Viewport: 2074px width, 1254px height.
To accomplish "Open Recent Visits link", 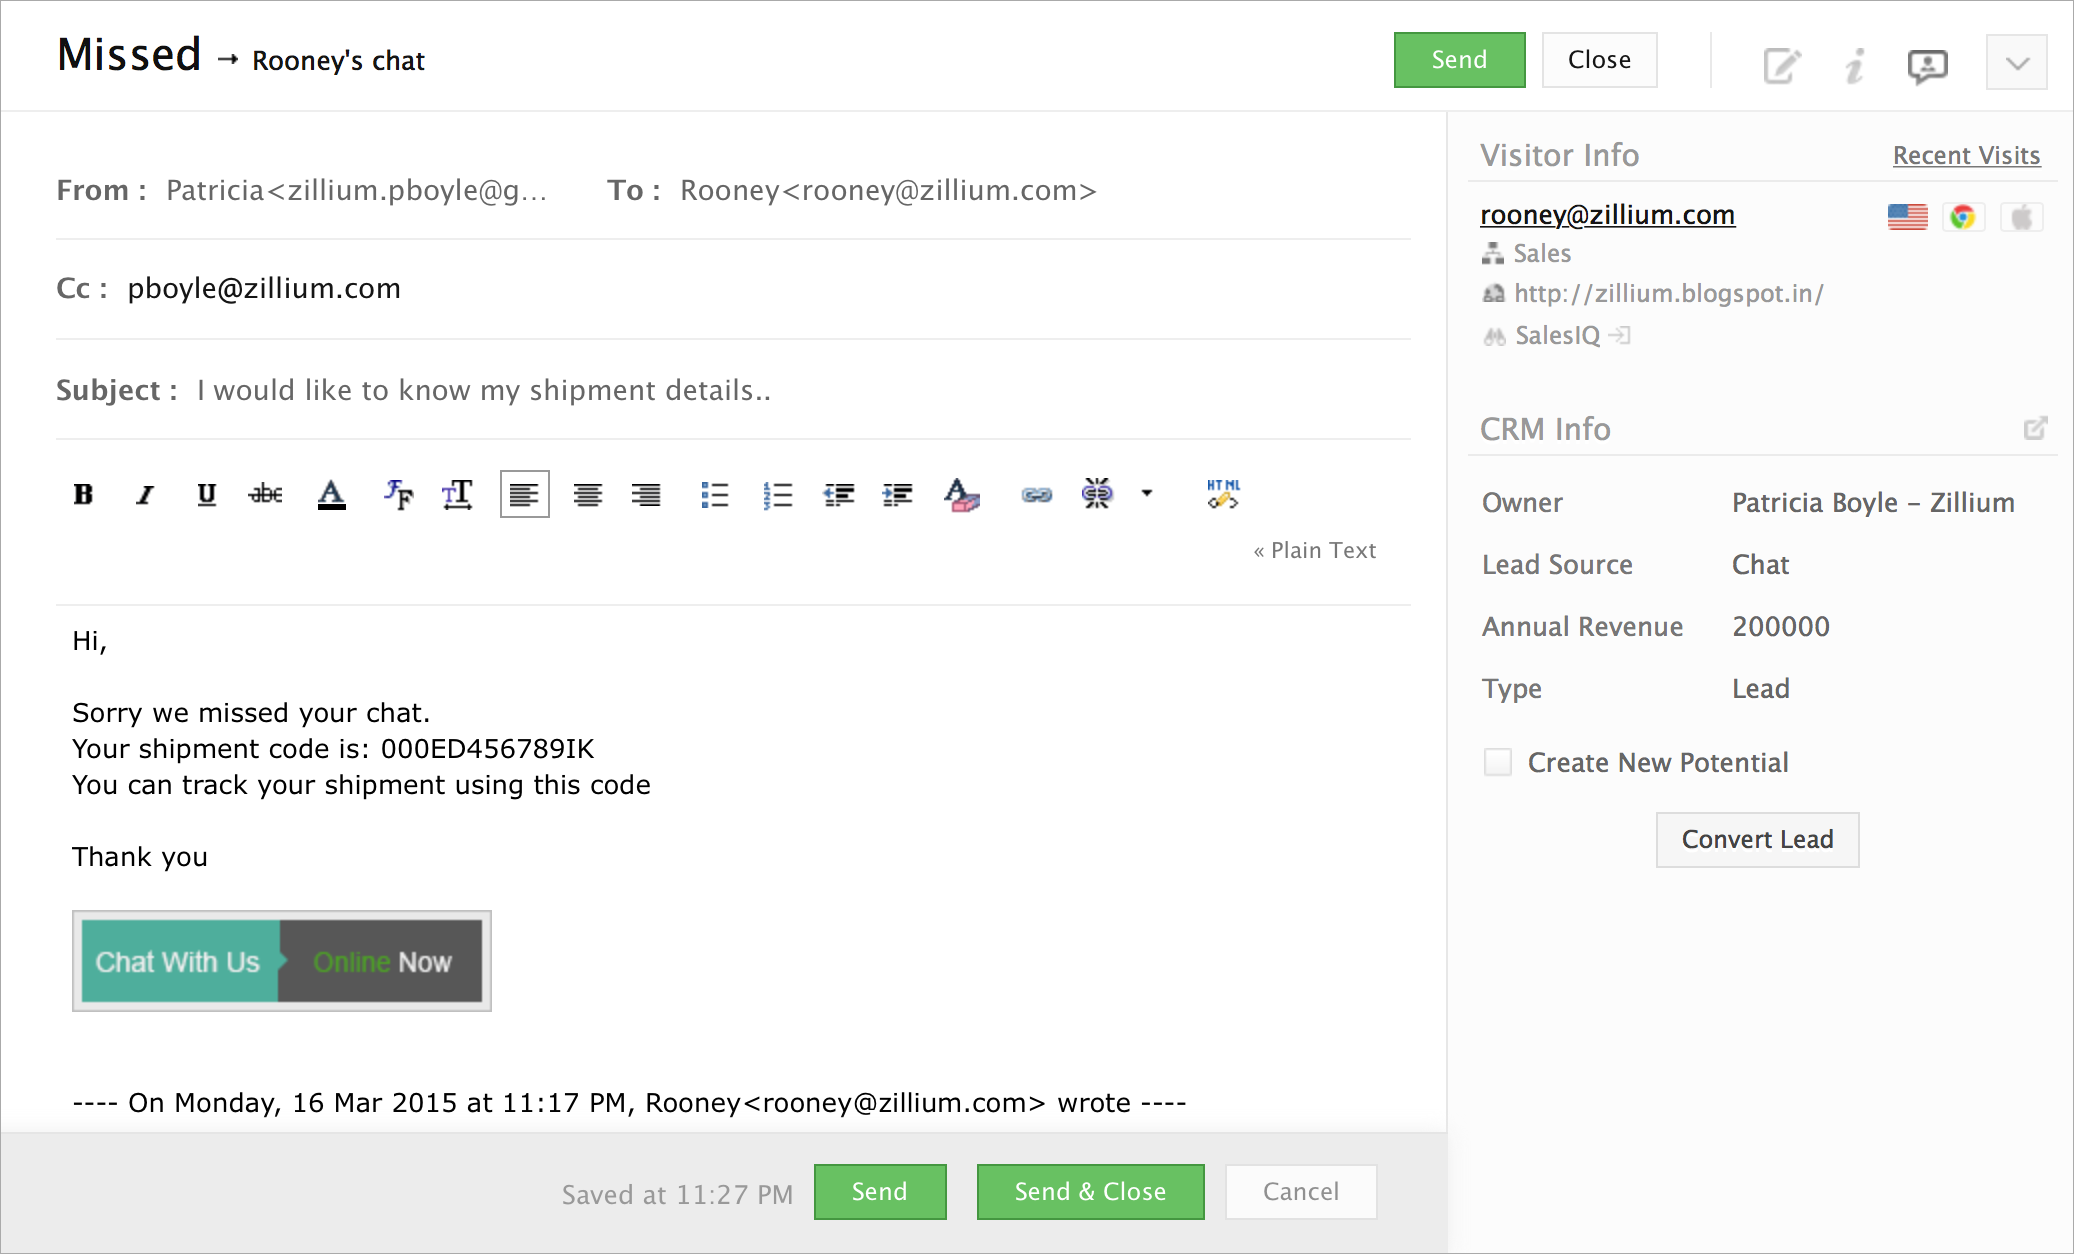I will pyautogui.click(x=1966, y=155).
